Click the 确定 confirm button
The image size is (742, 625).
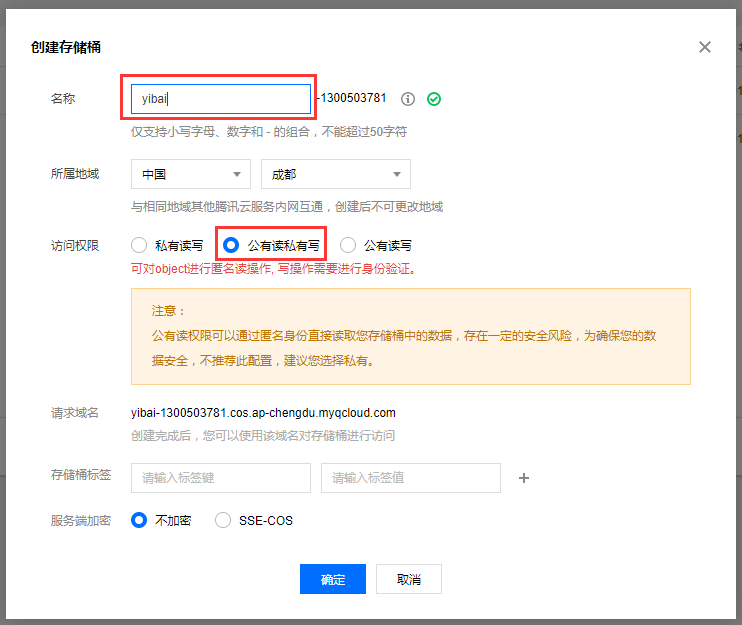tap(332, 579)
